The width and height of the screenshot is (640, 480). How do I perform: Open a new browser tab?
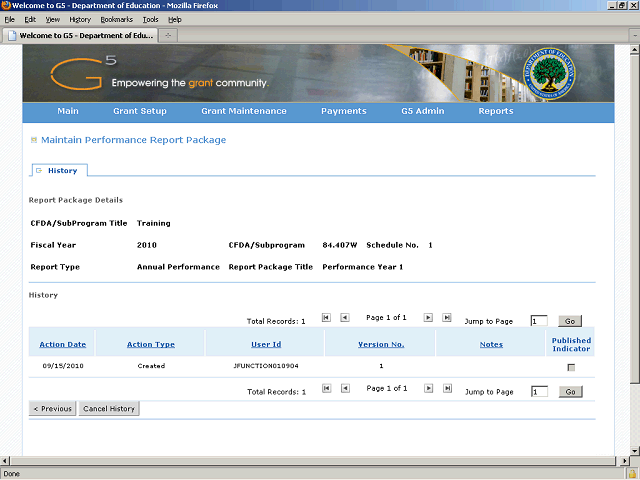point(168,36)
